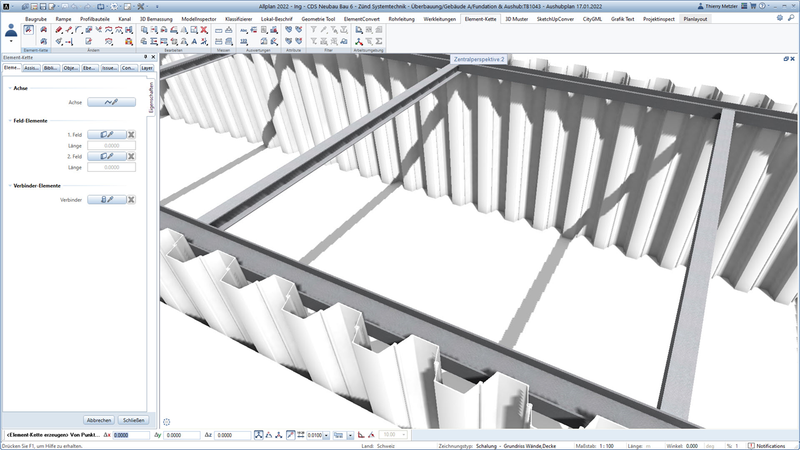800x450 pixels.
Task: Collapse the Achse section
Action: [x=9, y=88]
